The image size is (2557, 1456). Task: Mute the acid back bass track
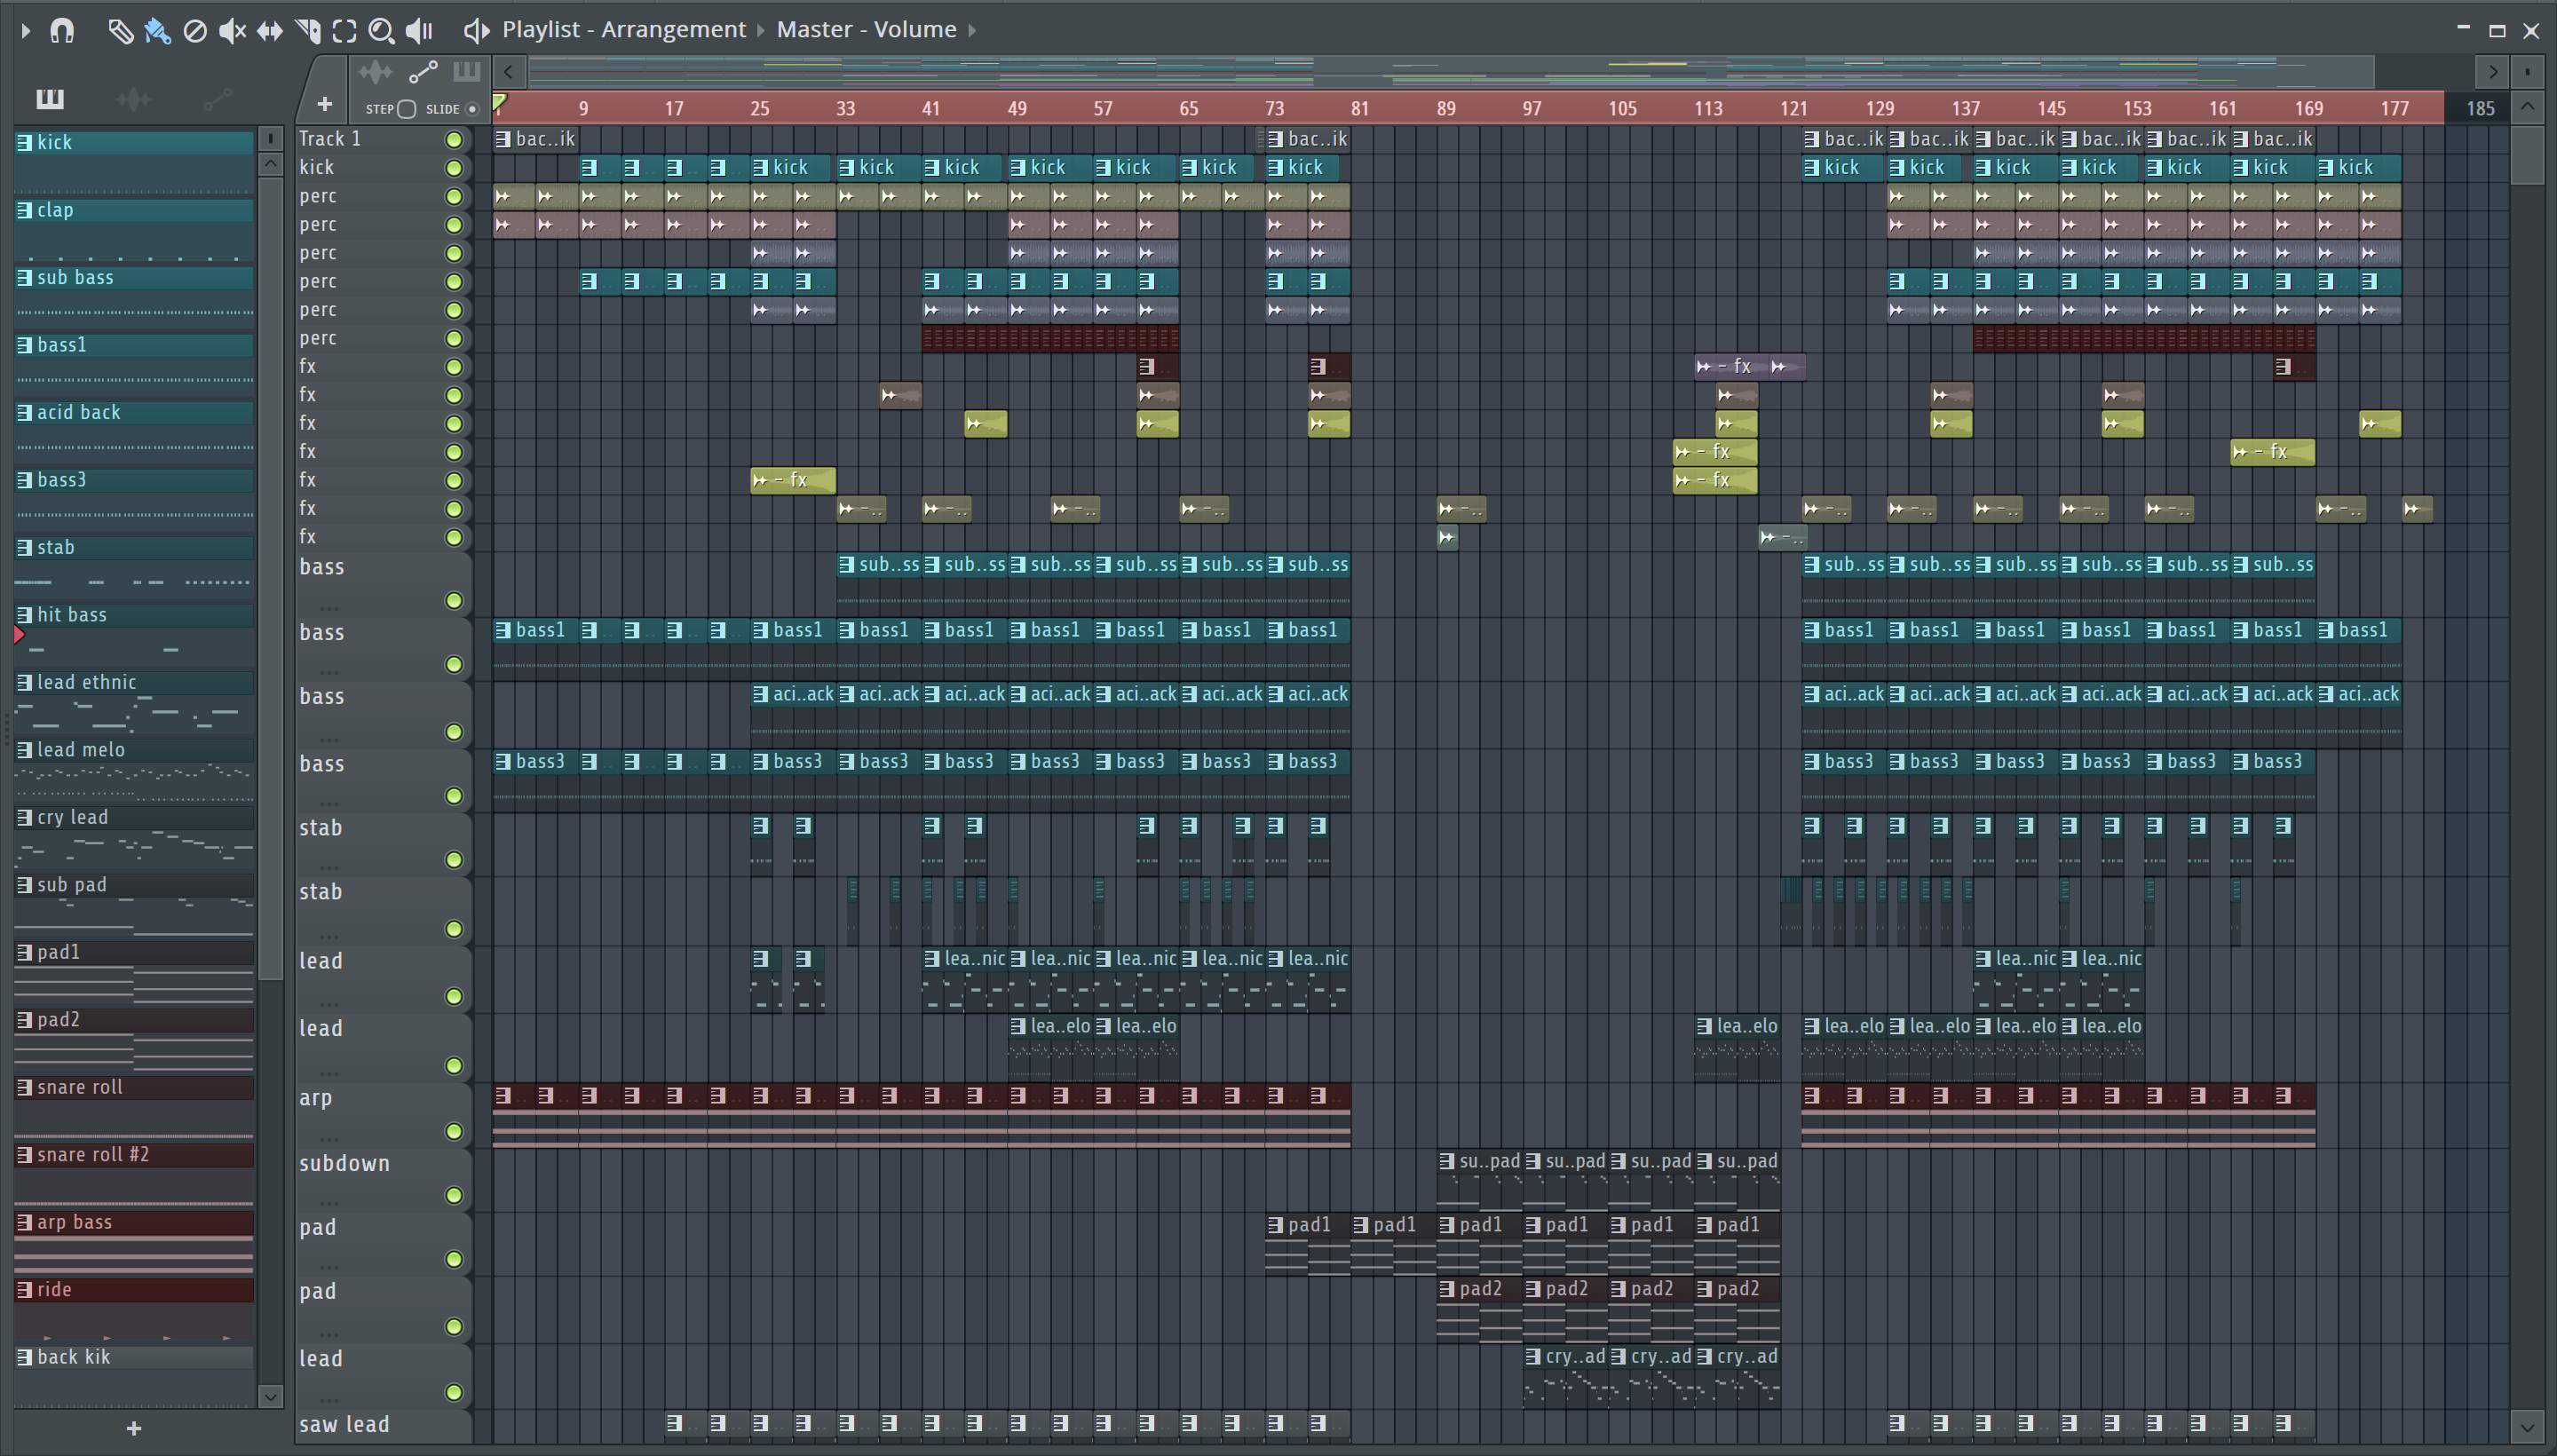click(x=454, y=732)
